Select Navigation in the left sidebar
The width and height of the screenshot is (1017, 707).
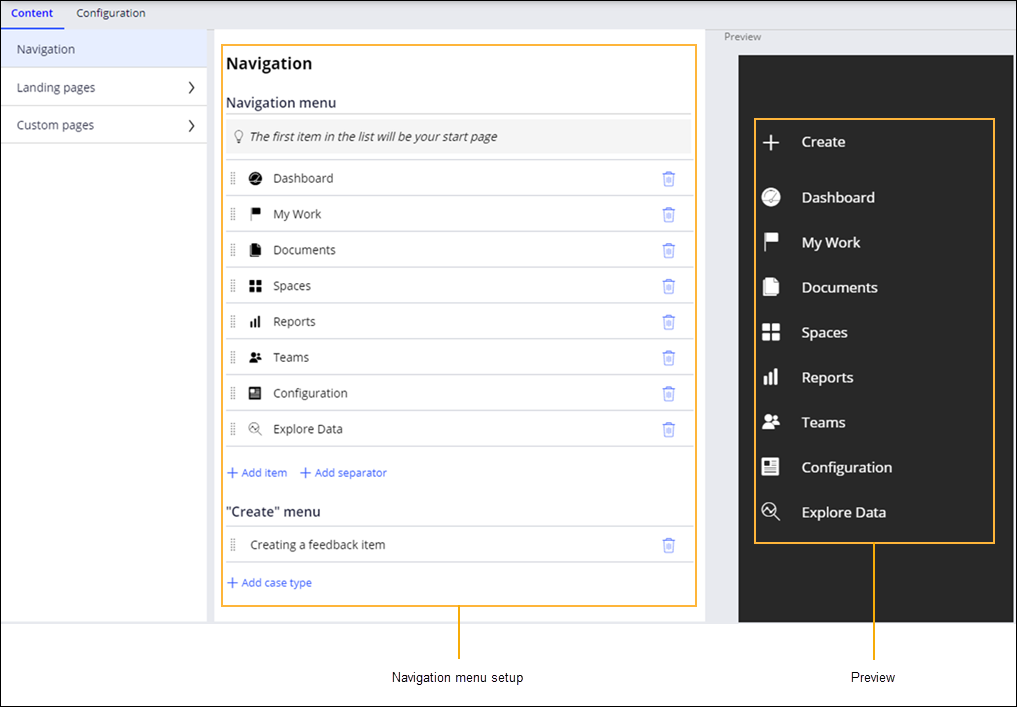tap(46, 50)
